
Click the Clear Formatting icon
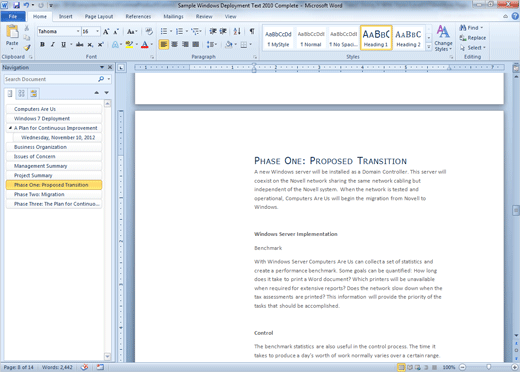pyautogui.click(x=149, y=31)
